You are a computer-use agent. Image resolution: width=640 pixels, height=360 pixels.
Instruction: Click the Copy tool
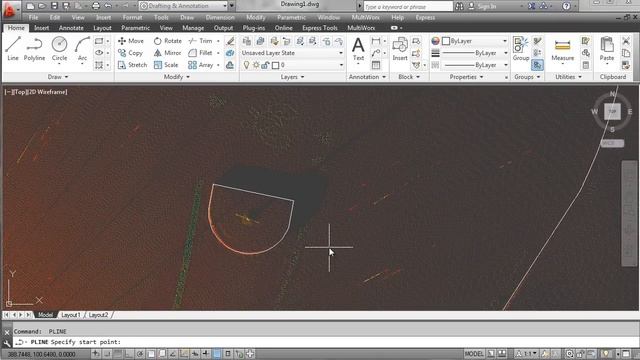point(130,53)
